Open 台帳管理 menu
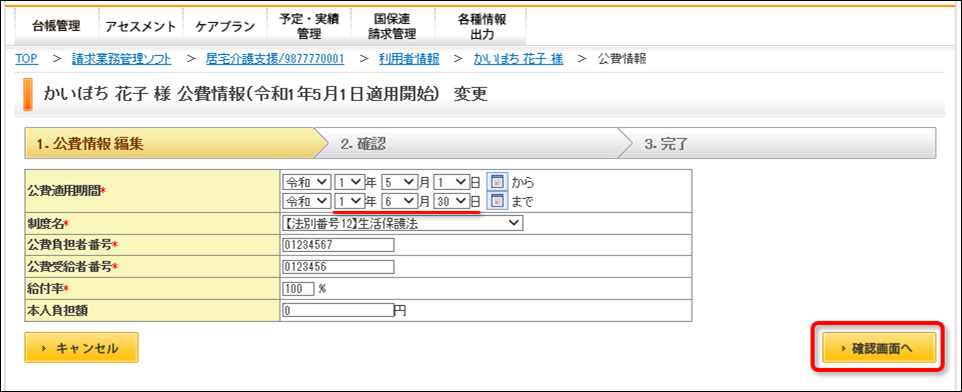 click(56, 26)
